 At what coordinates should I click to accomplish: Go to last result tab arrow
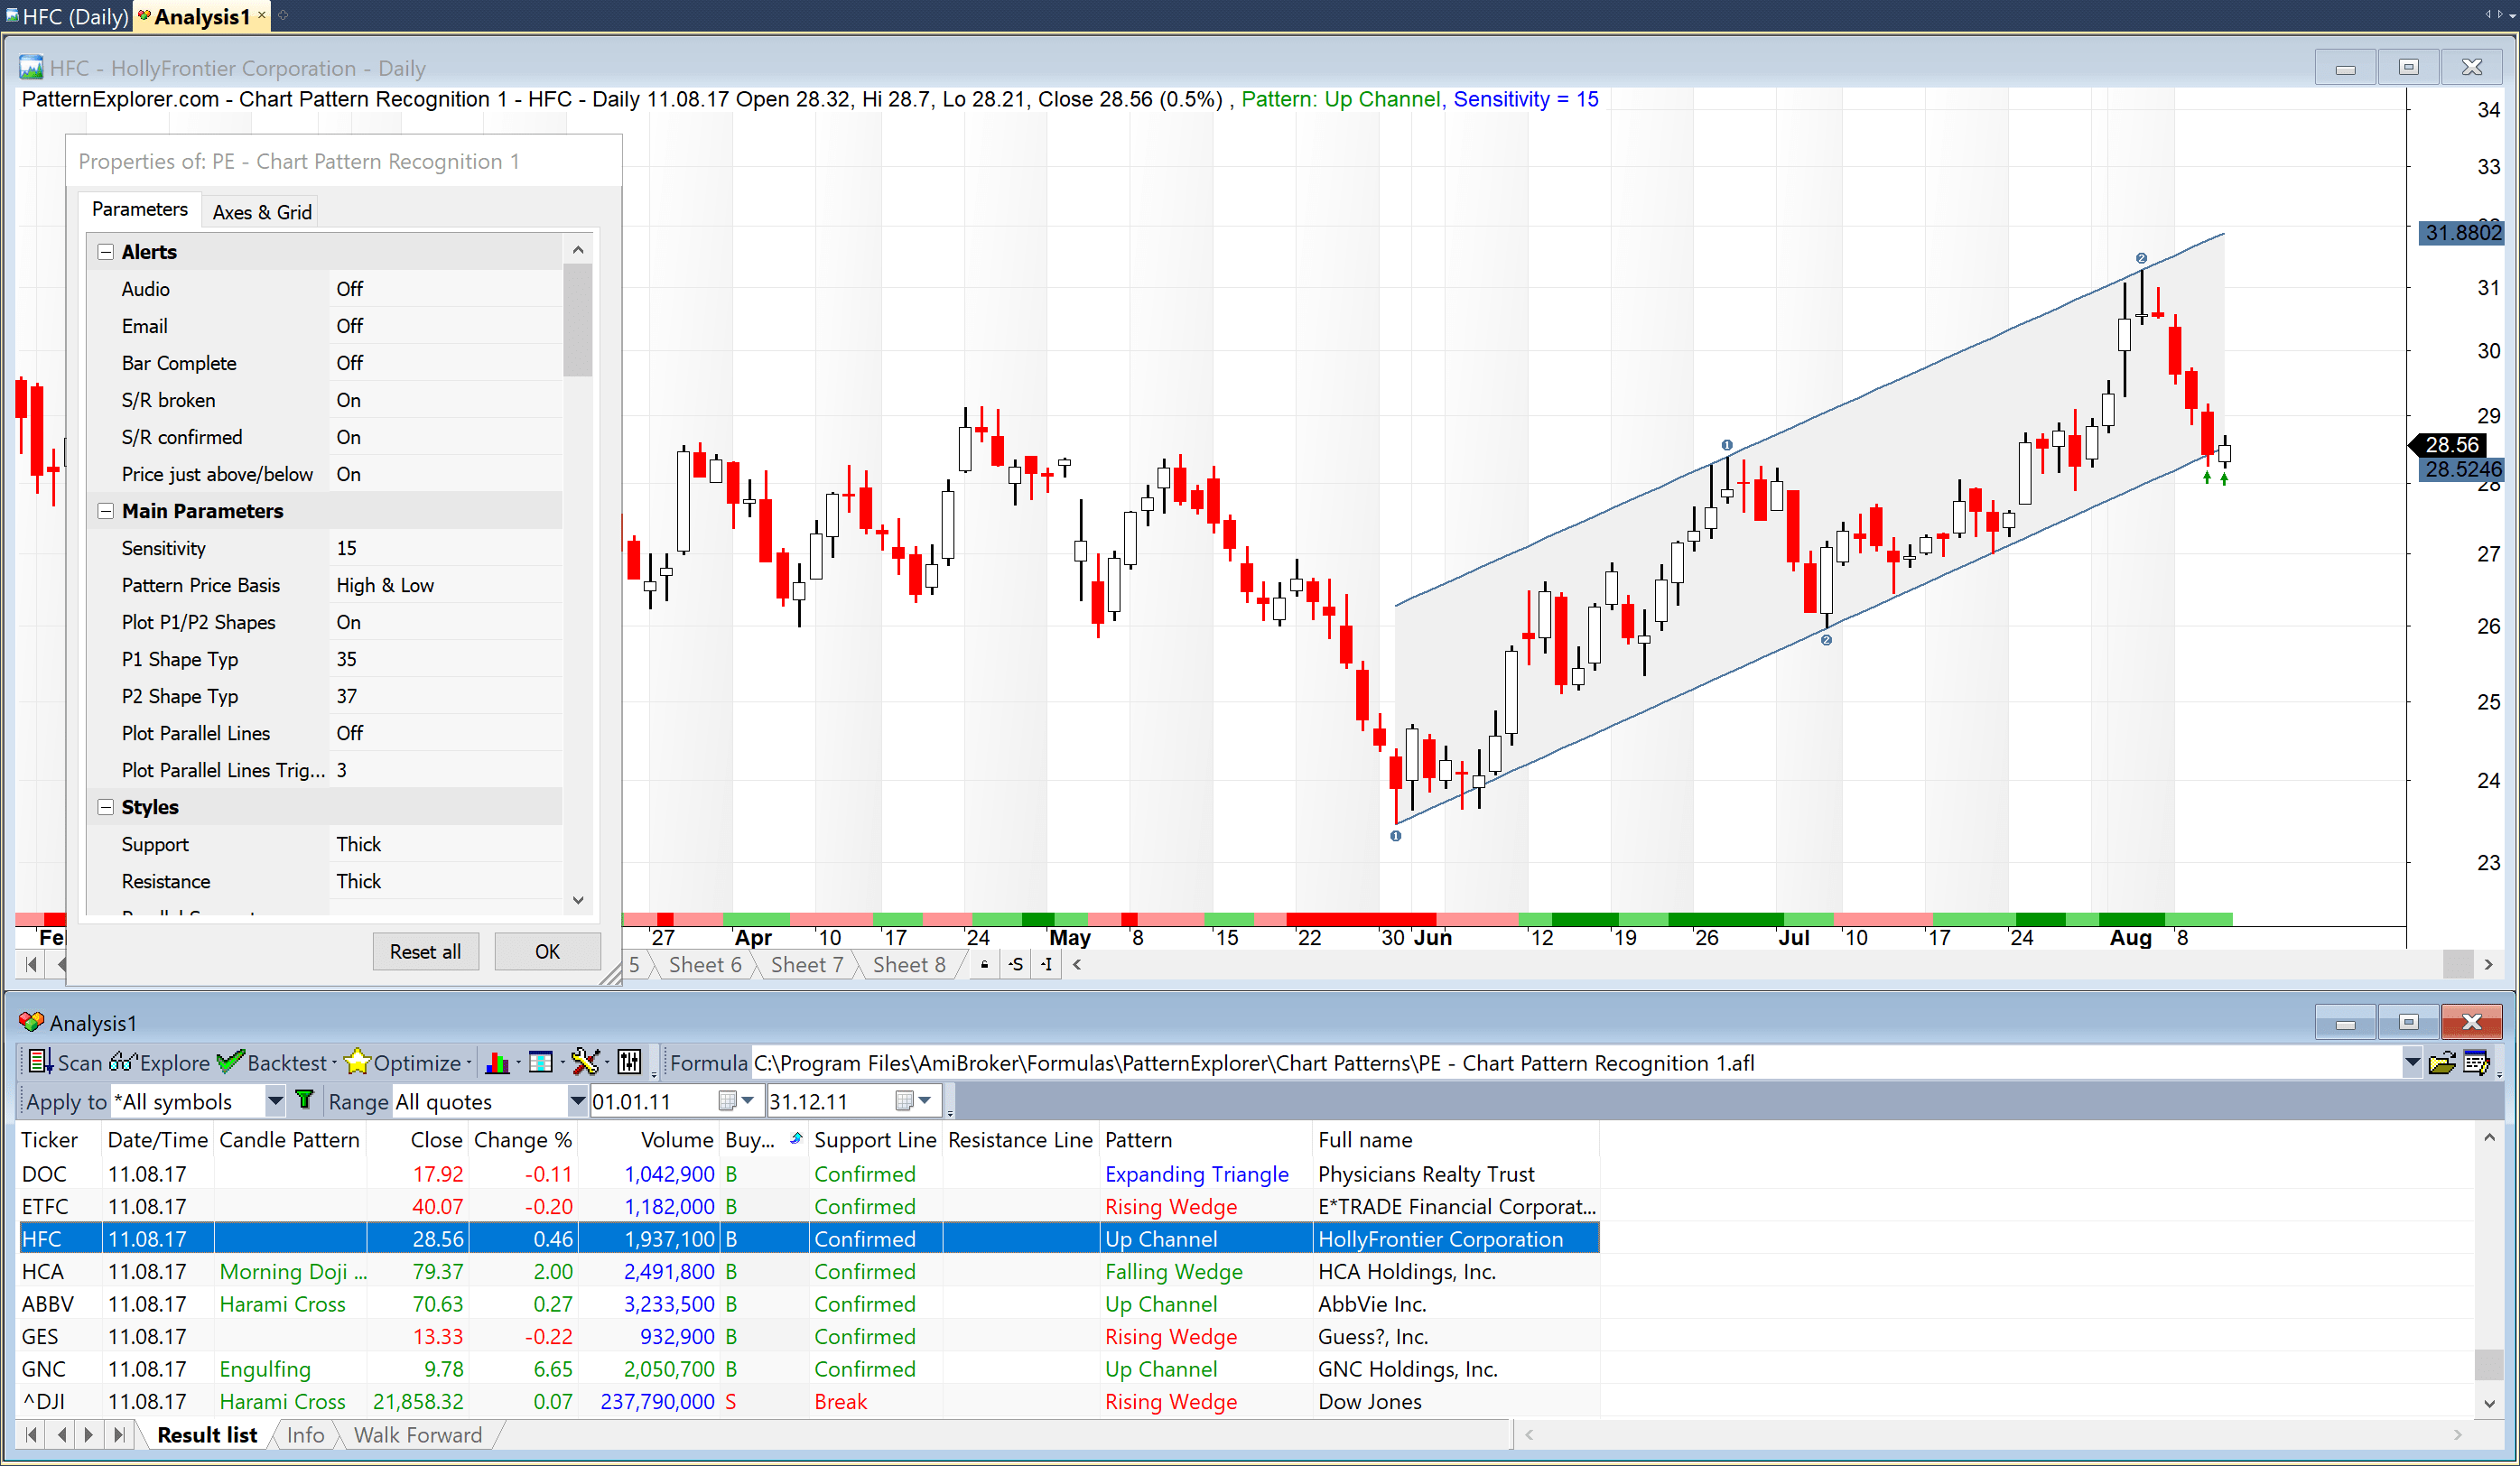coord(119,1434)
